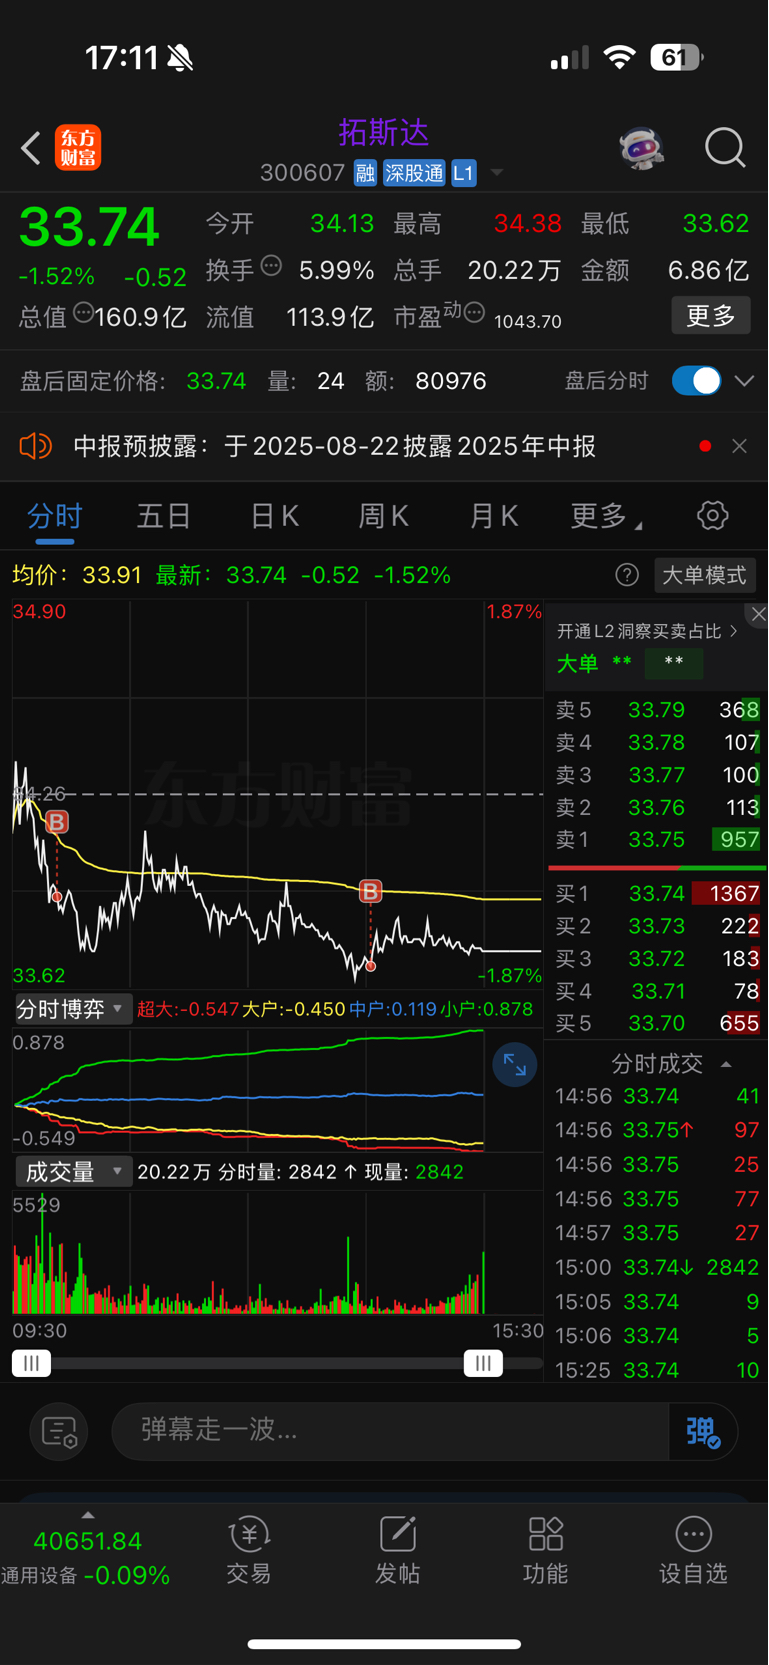769x1665 pixels.
Task: Tap the Wi-Fi status bar icon
Action: 620,58
